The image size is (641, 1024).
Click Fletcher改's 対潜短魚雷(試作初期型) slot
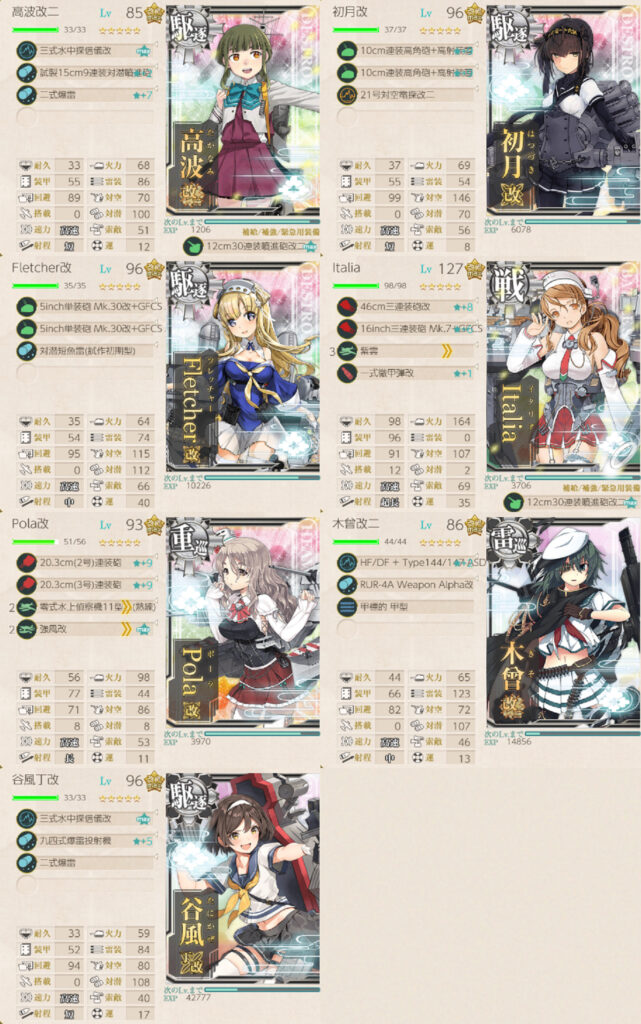point(85,351)
